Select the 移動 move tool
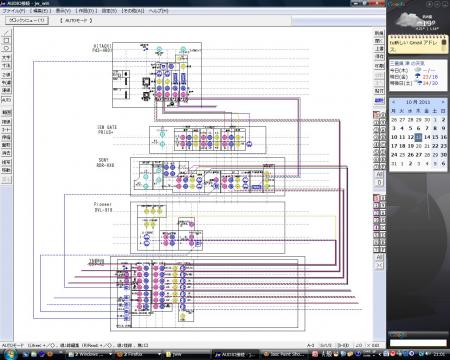Image resolution: width=450 pixels, height=360 pixels. click(x=6, y=170)
